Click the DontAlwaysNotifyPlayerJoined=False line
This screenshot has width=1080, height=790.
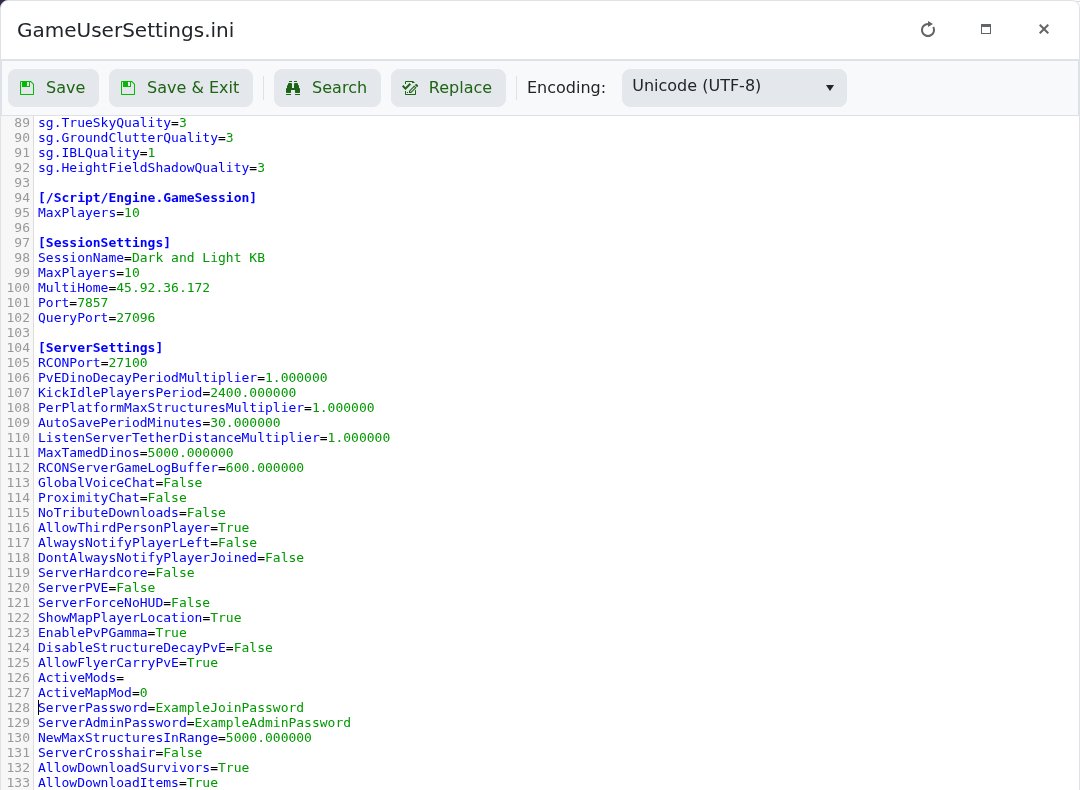coord(171,558)
